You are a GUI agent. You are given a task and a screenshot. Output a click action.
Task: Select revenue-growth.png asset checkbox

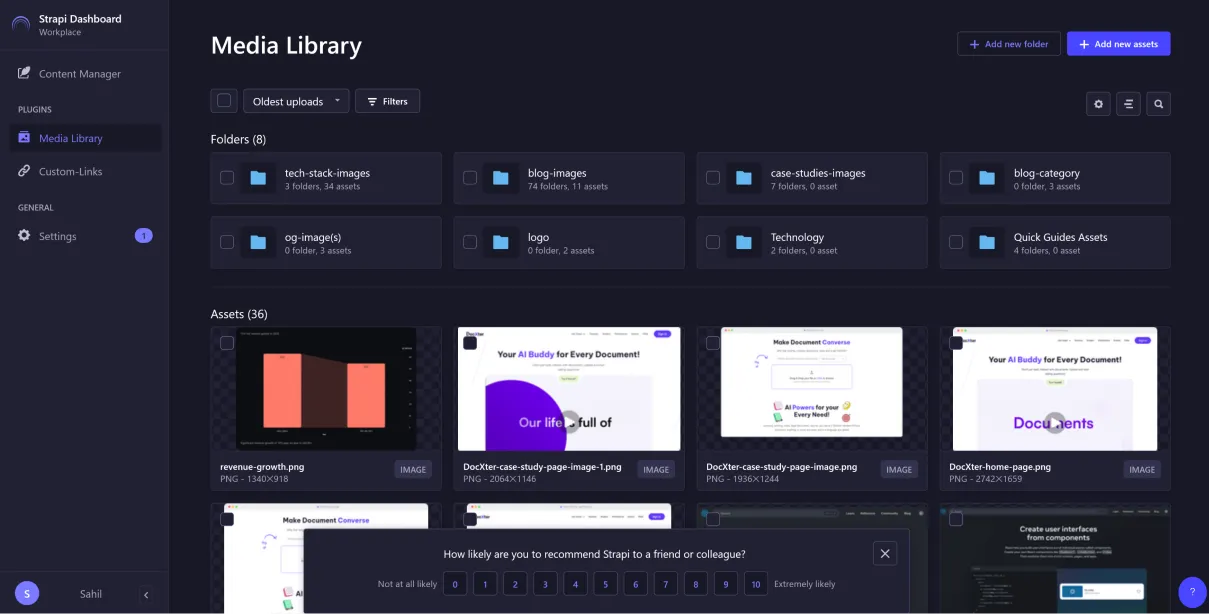227,343
